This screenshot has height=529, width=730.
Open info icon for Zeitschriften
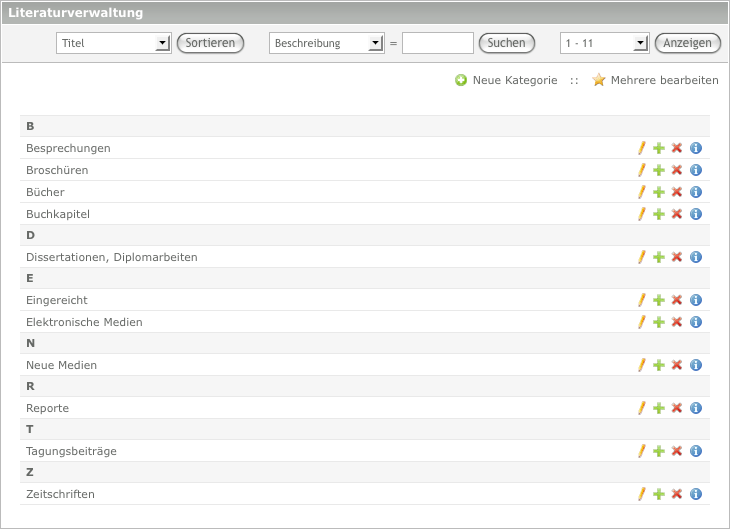click(x=696, y=494)
